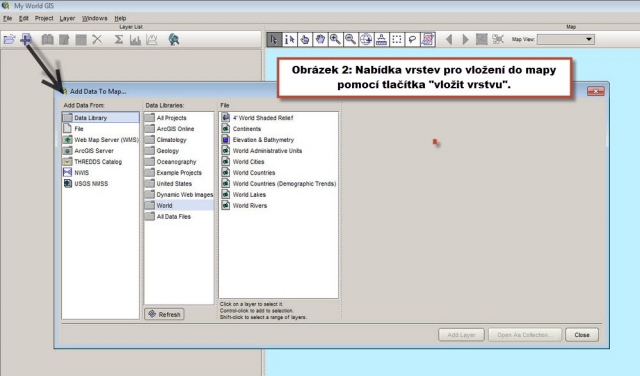Select the World library folder
Image resolution: width=640 pixels, height=376 pixels.
click(179, 206)
